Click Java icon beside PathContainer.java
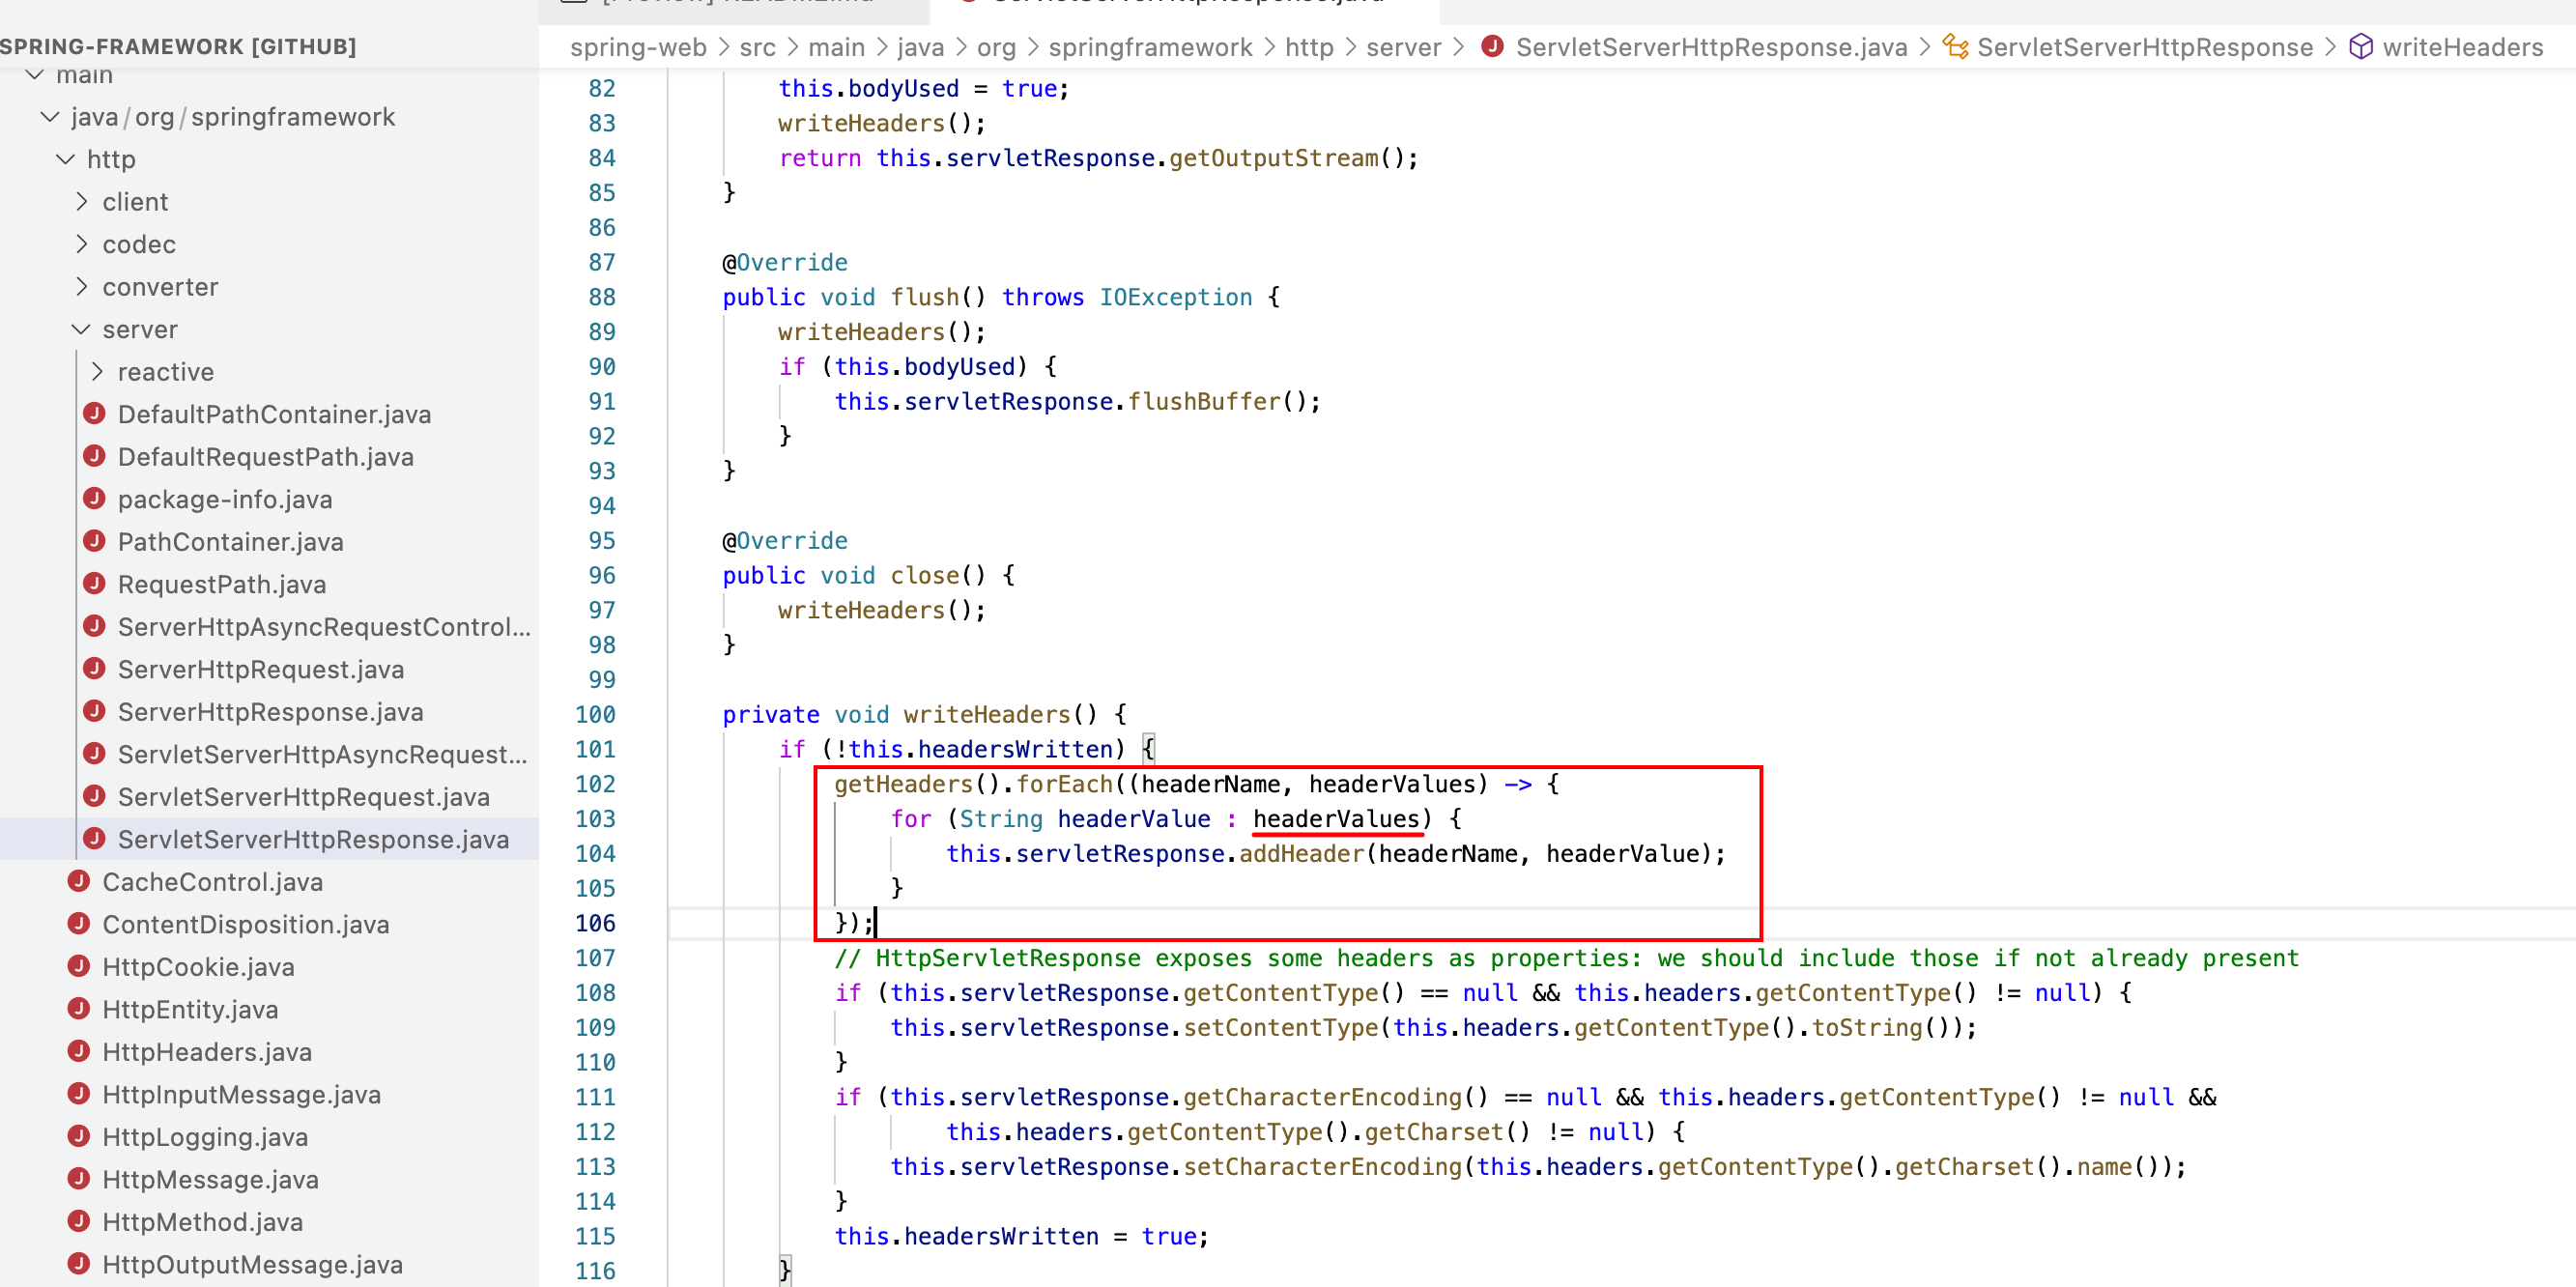 [95, 541]
